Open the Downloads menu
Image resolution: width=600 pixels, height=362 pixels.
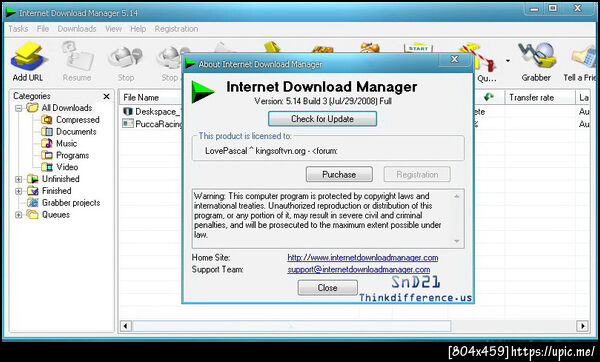[x=77, y=29]
